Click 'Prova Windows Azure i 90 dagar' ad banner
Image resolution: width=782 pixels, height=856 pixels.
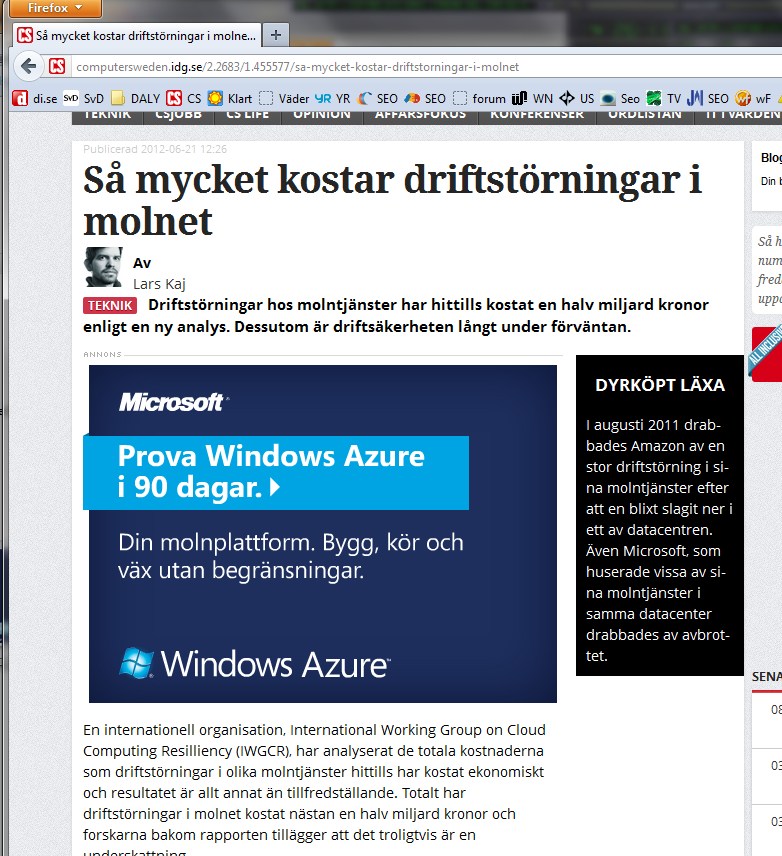coord(276,472)
